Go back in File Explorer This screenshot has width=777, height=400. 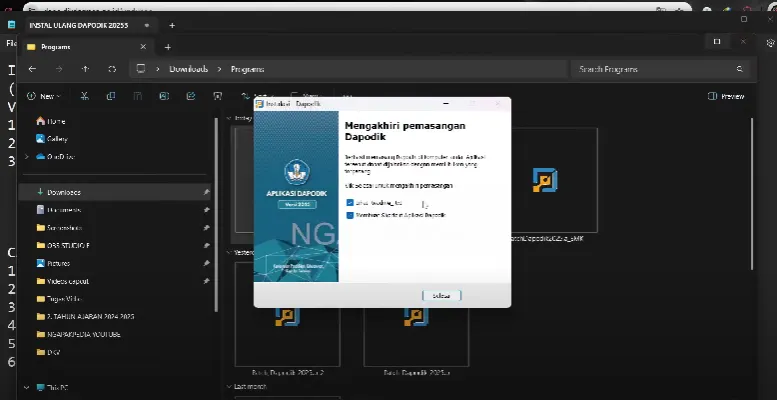pos(32,69)
